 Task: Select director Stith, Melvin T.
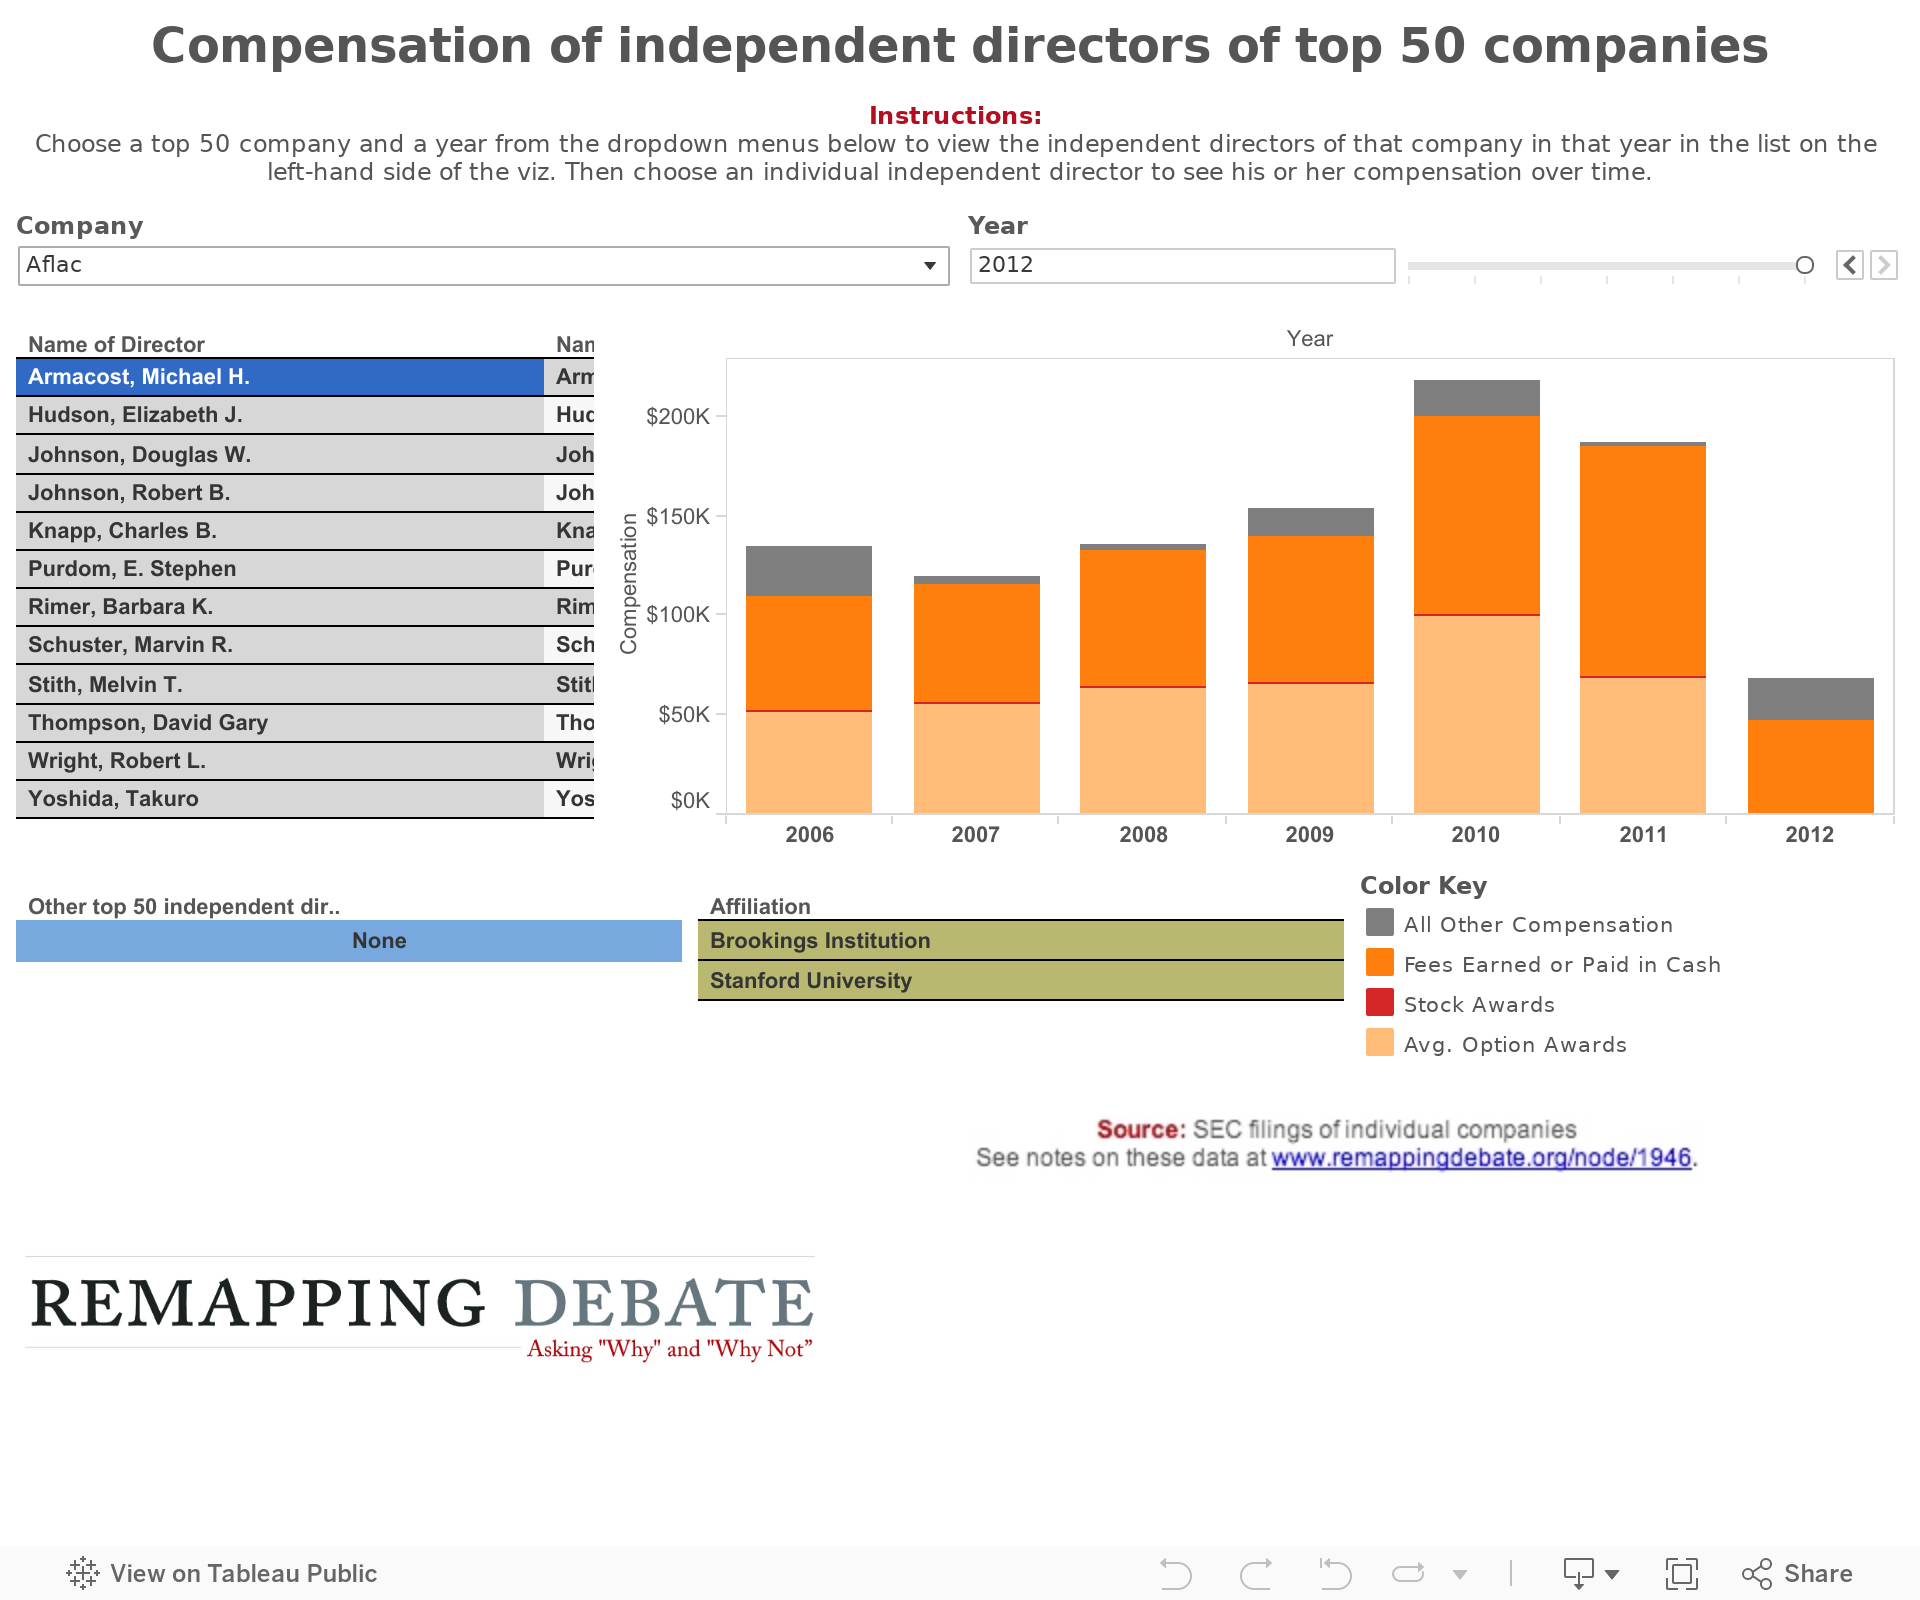(x=280, y=684)
